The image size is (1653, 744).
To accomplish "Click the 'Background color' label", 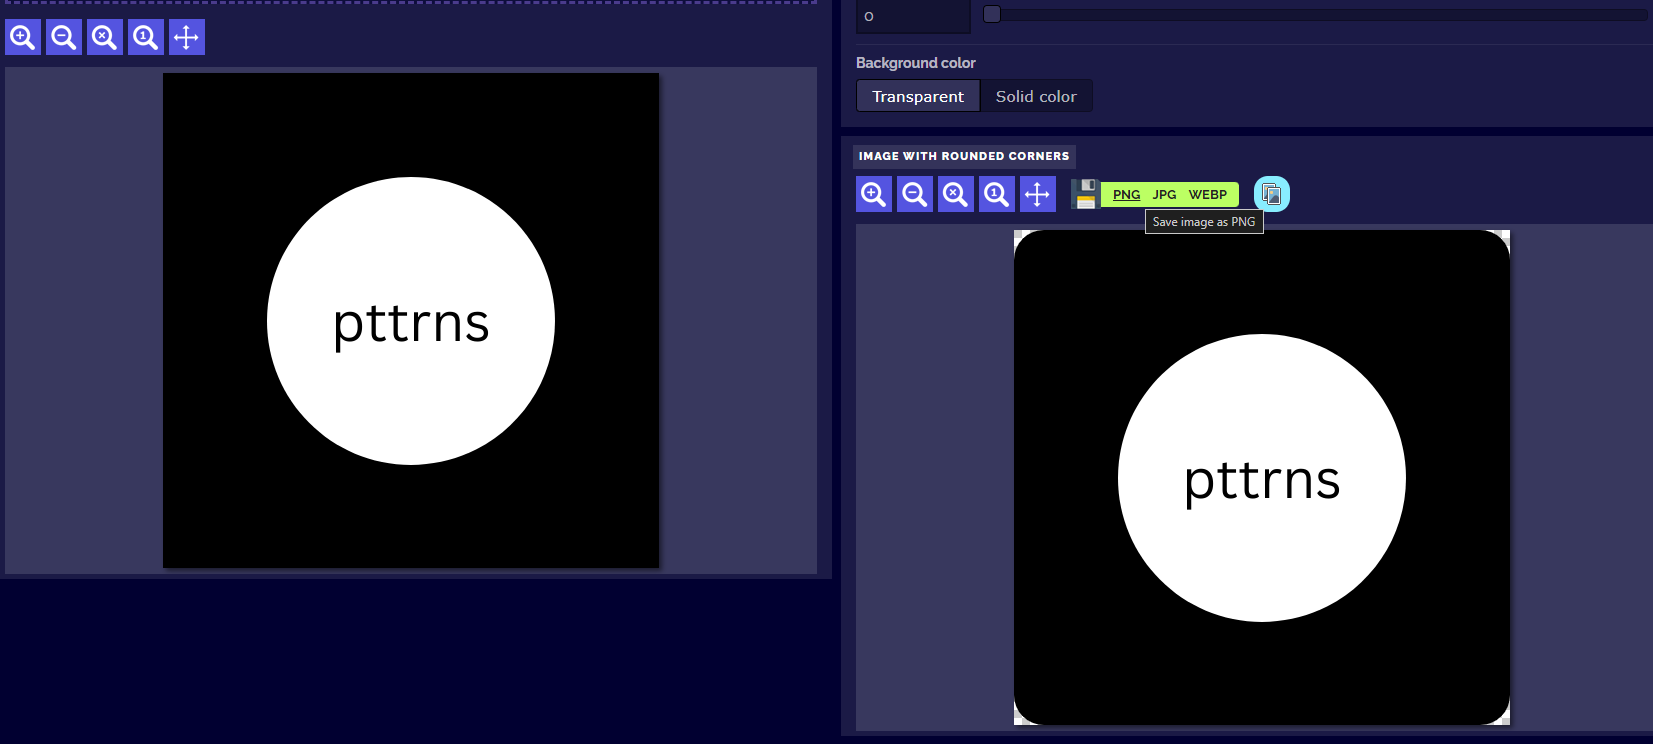I will 916,63.
